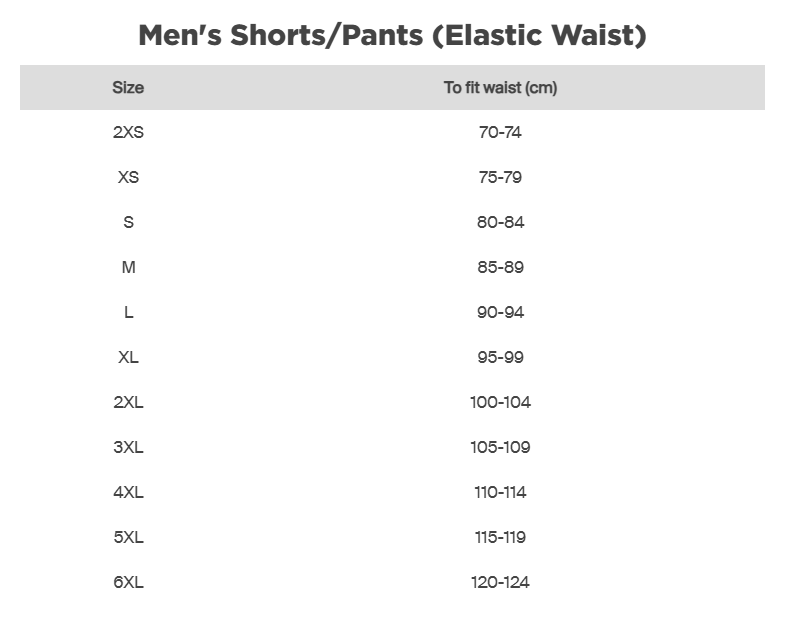Select the 4XL size cell
The height and width of the screenshot is (622, 790).
(128, 492)
